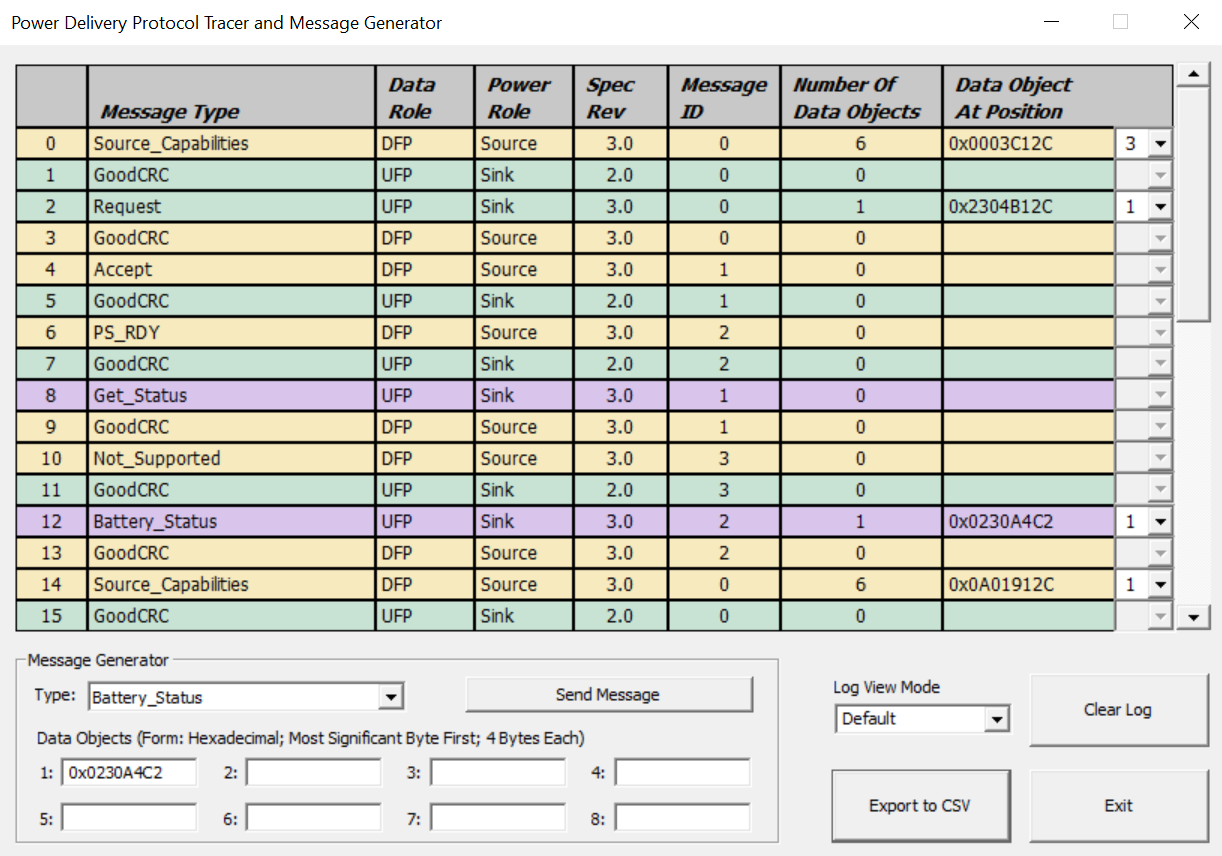The height and width of the screenshot is (856, 1222).
Task: Minimize the Protocol Tracer window
Action: [x=1051, y=22]
